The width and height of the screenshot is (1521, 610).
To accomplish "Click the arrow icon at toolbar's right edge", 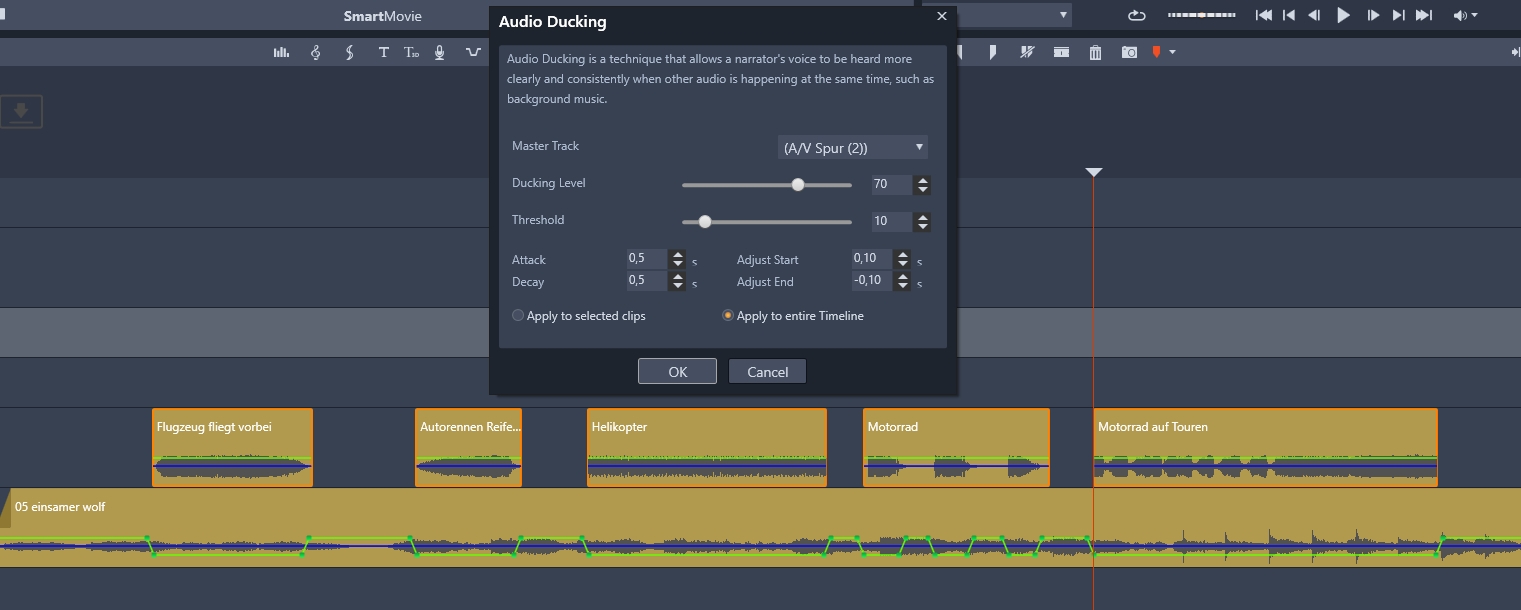I will [1515, 52].
